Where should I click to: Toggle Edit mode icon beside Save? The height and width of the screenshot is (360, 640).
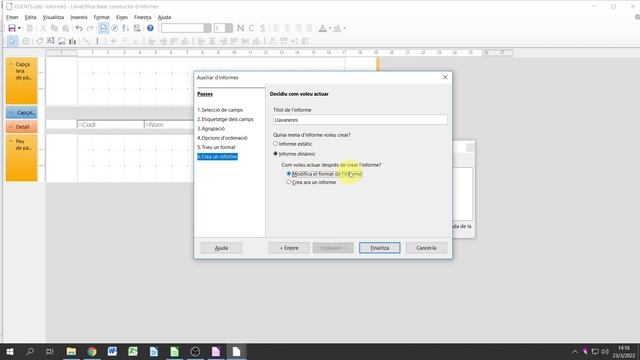pos(30,28)
